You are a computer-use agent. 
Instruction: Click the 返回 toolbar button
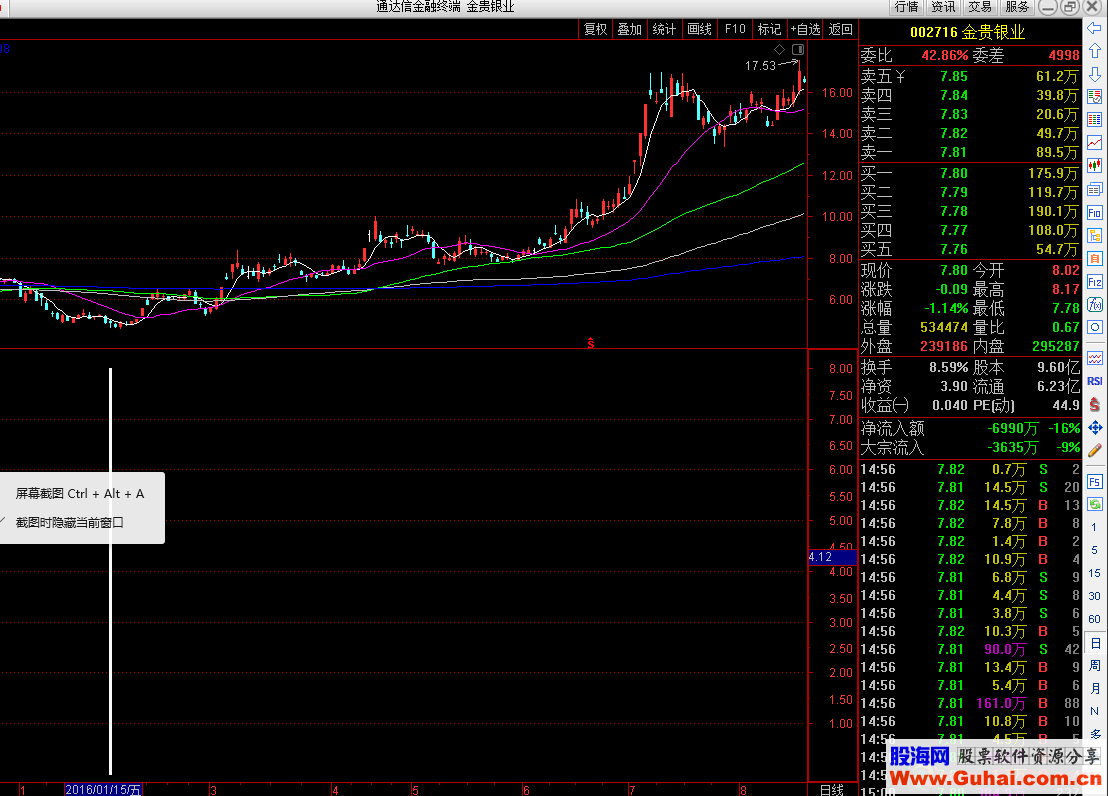[841, 29]
